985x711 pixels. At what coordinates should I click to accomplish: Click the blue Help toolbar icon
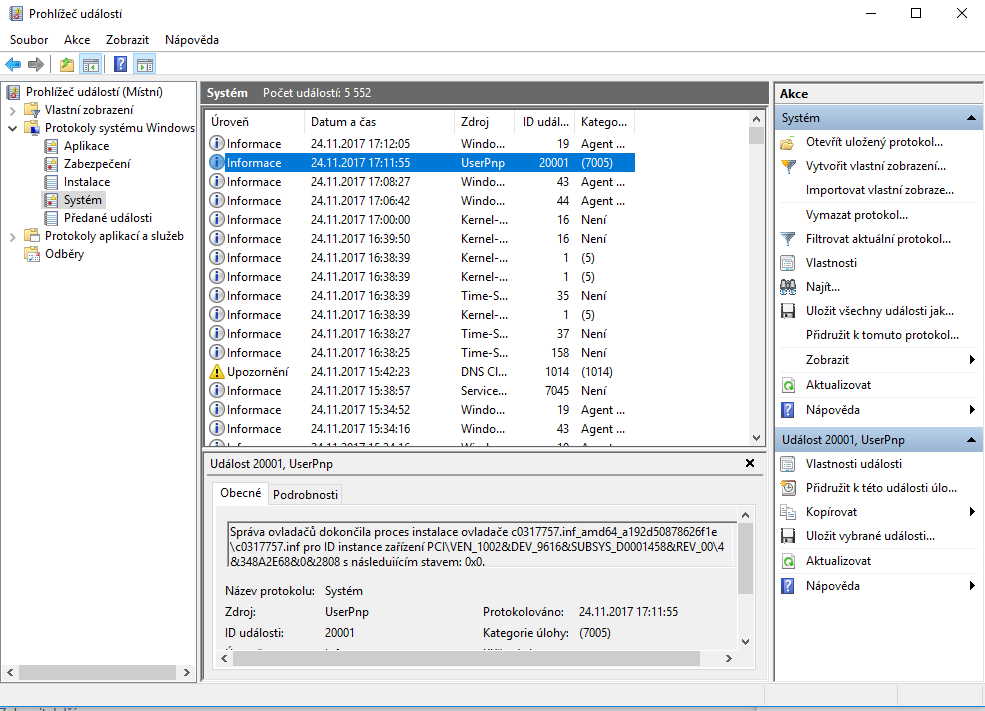click(x=120, y=65)
